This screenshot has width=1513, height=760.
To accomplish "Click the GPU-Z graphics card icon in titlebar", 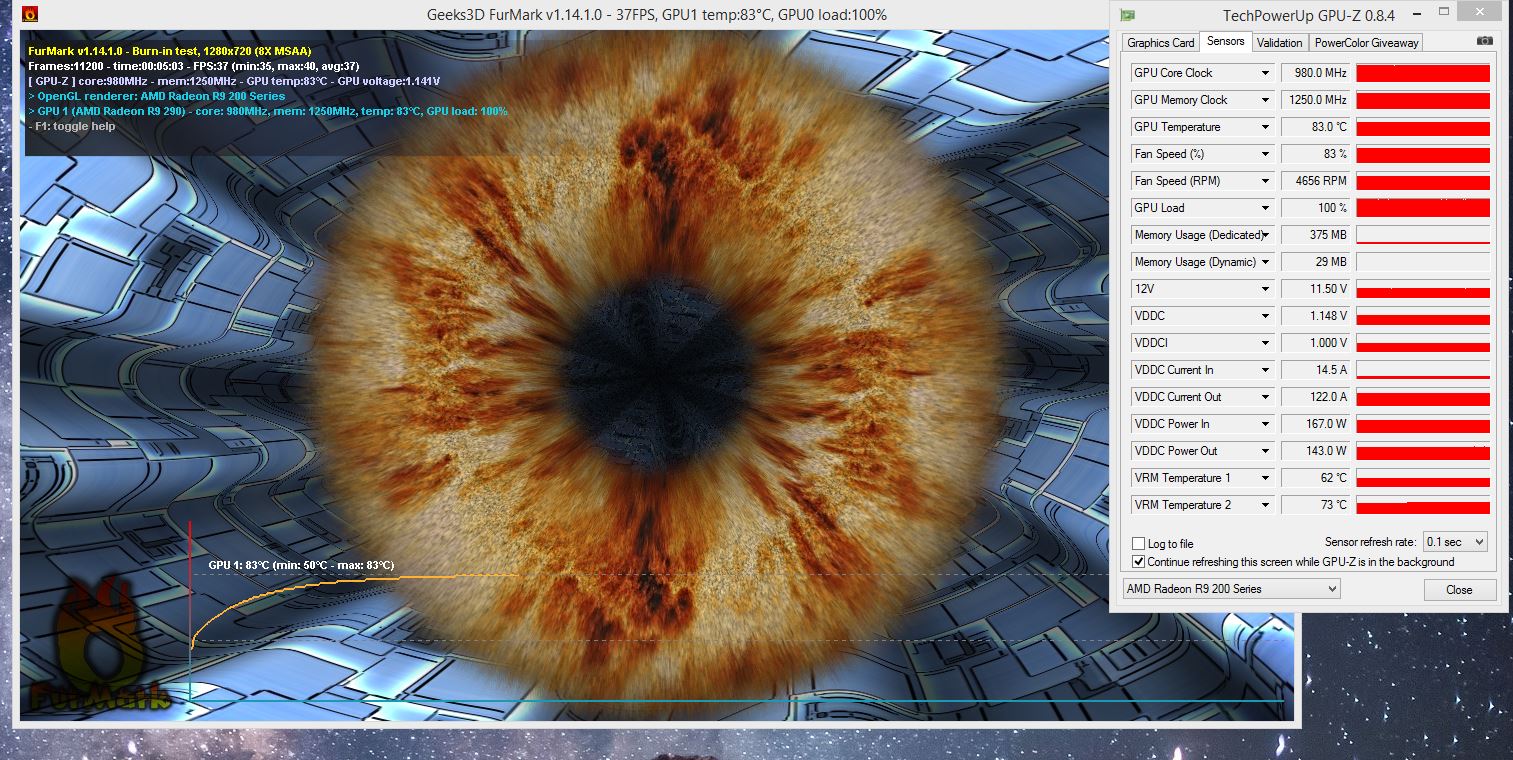I will coord(1128,13).
